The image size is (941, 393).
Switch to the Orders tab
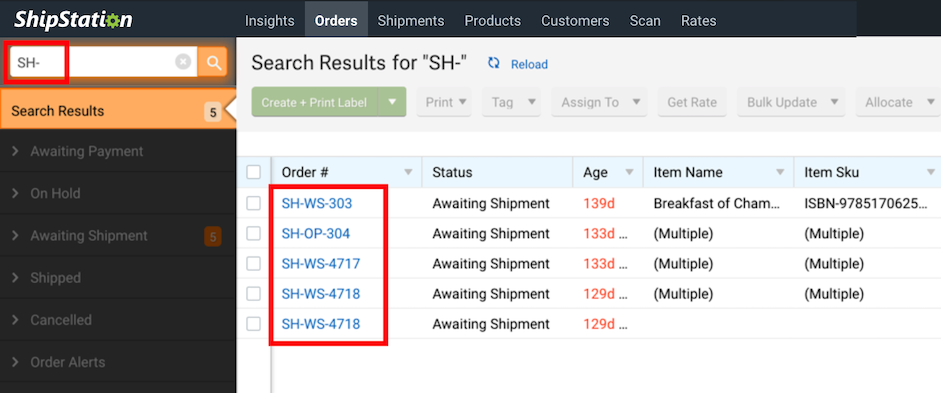pyautogui.click(x=336, y=20)
